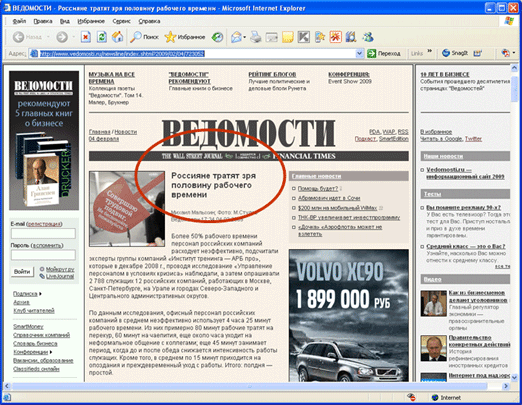Open the '$200 млн на мобильный WiMax' link

coord(337,208)
